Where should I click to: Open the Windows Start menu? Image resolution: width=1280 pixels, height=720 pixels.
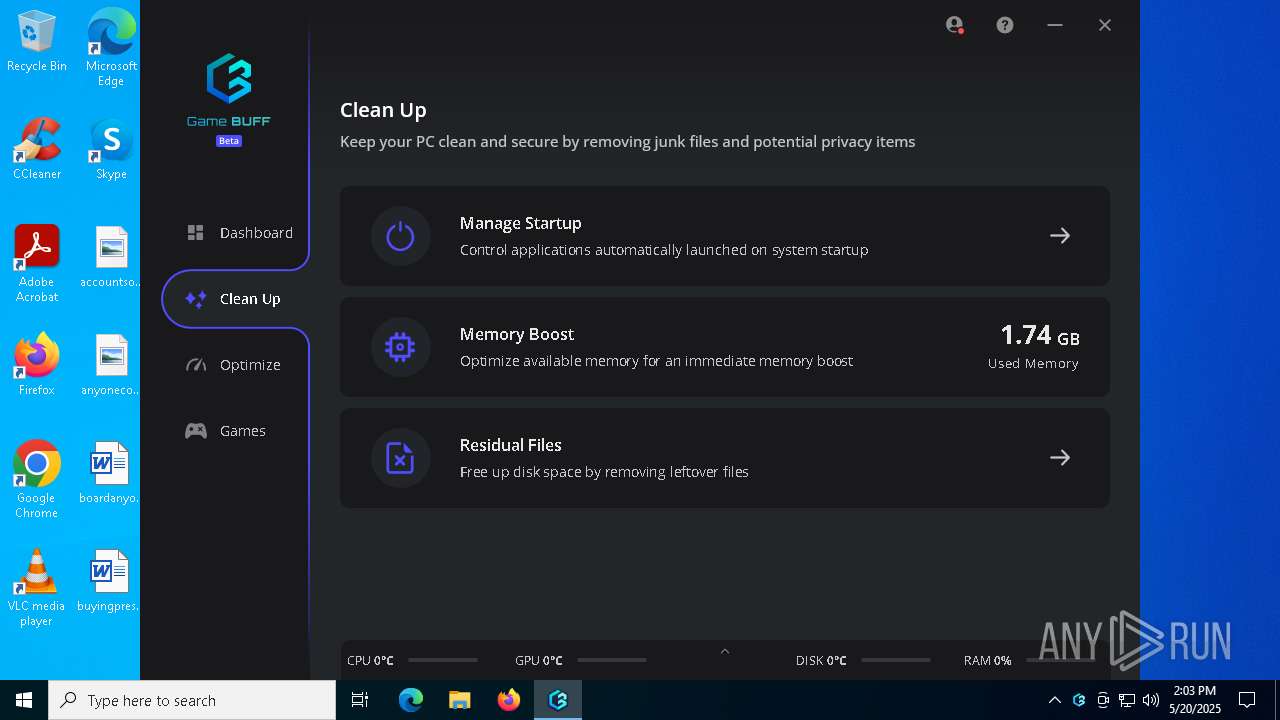coord(24,700)
